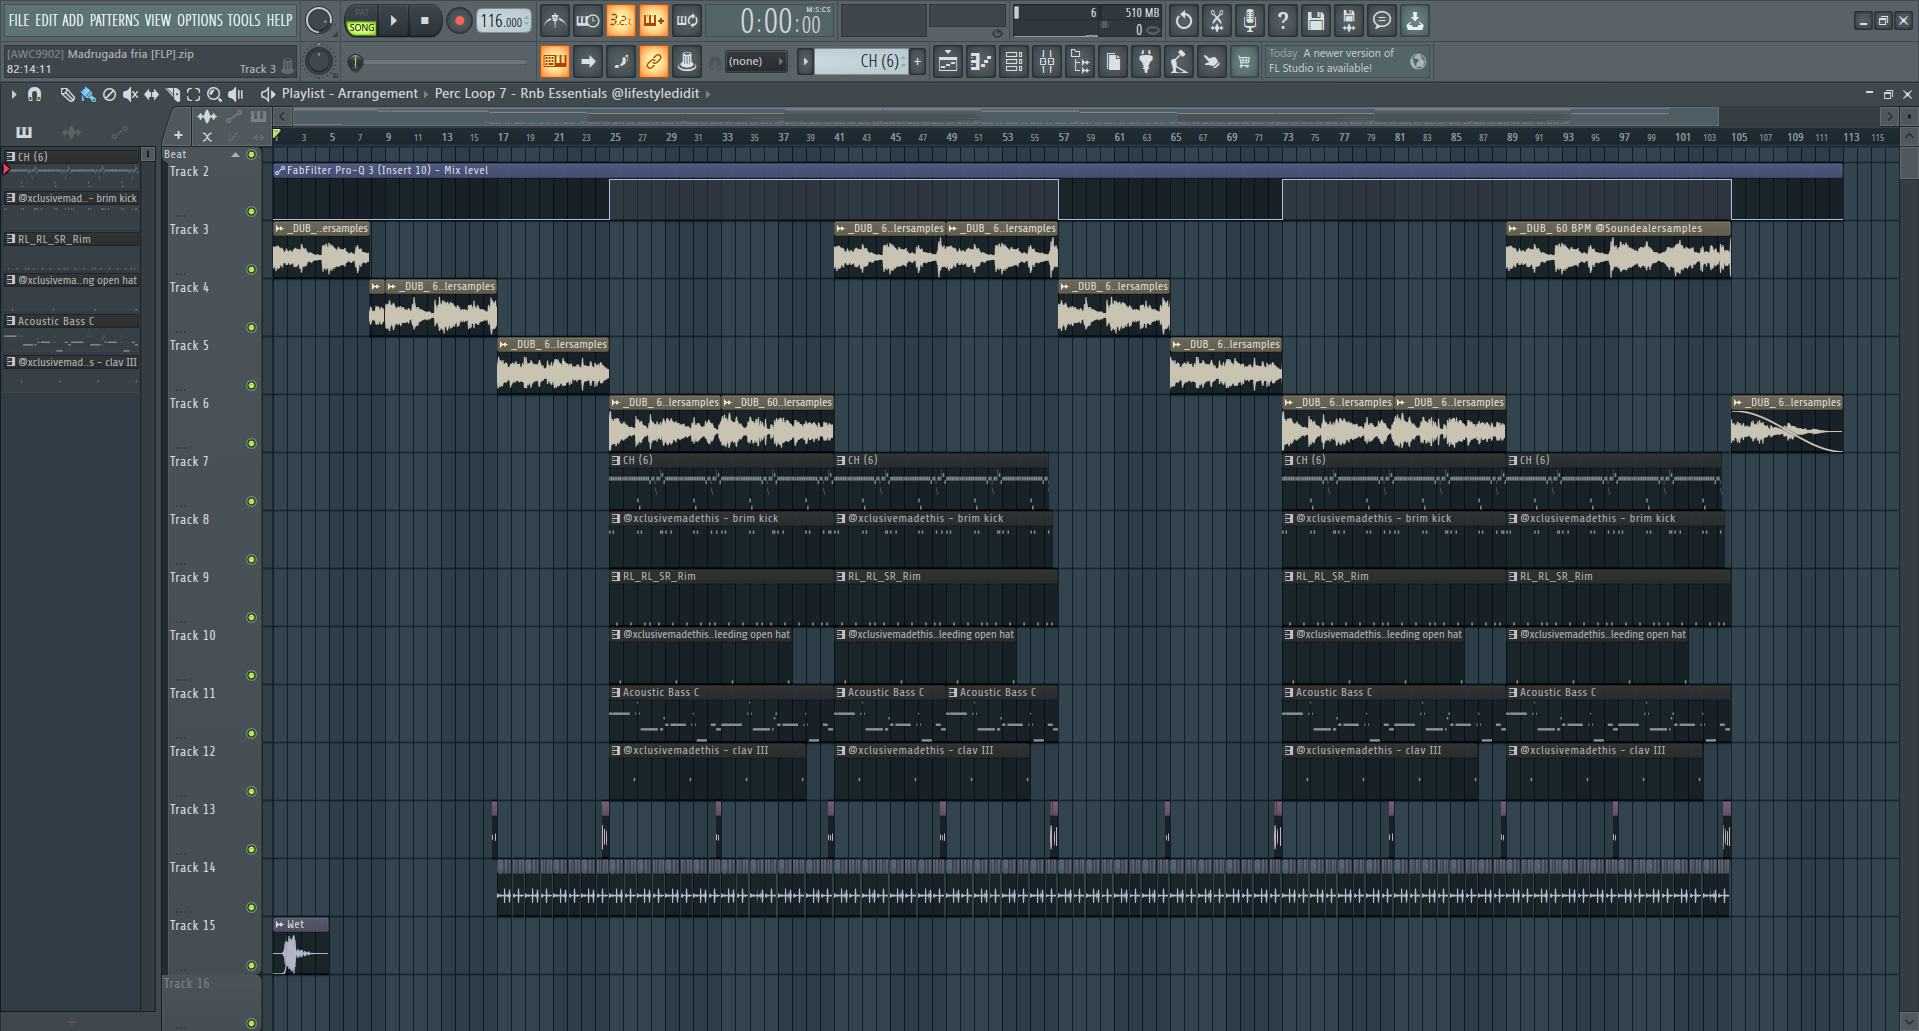
Task: Select the Slice tool
Action: [x=173, y=94]
